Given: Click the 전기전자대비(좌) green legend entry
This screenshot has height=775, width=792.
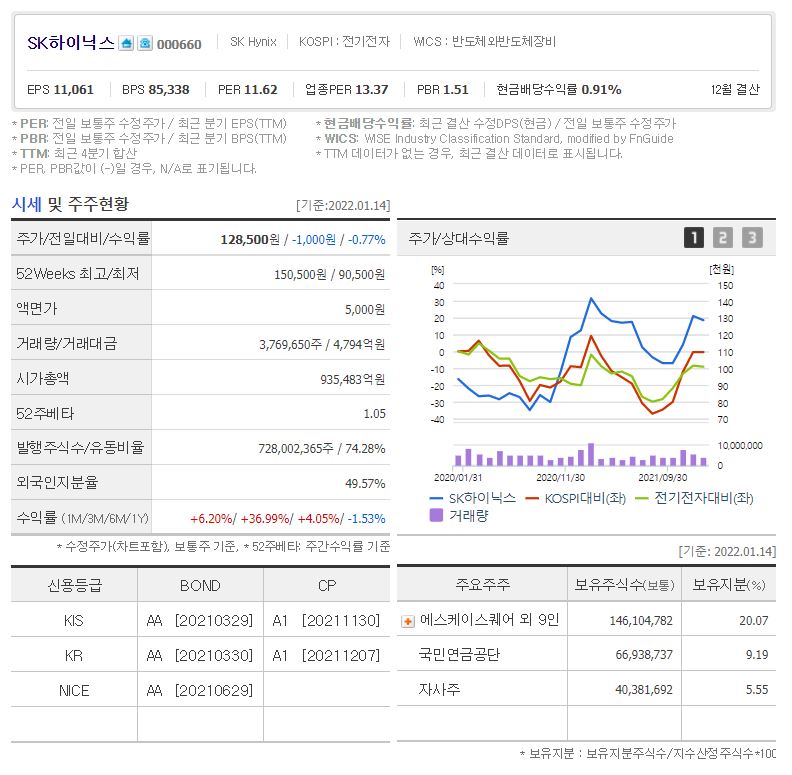Looking at the screenshot, I should point(694,498).
